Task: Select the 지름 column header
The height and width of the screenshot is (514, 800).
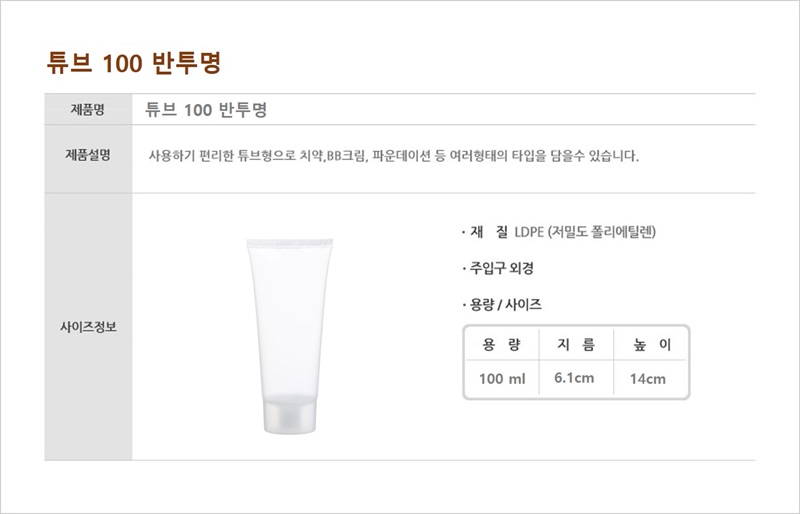Action: tap(575, 345)
